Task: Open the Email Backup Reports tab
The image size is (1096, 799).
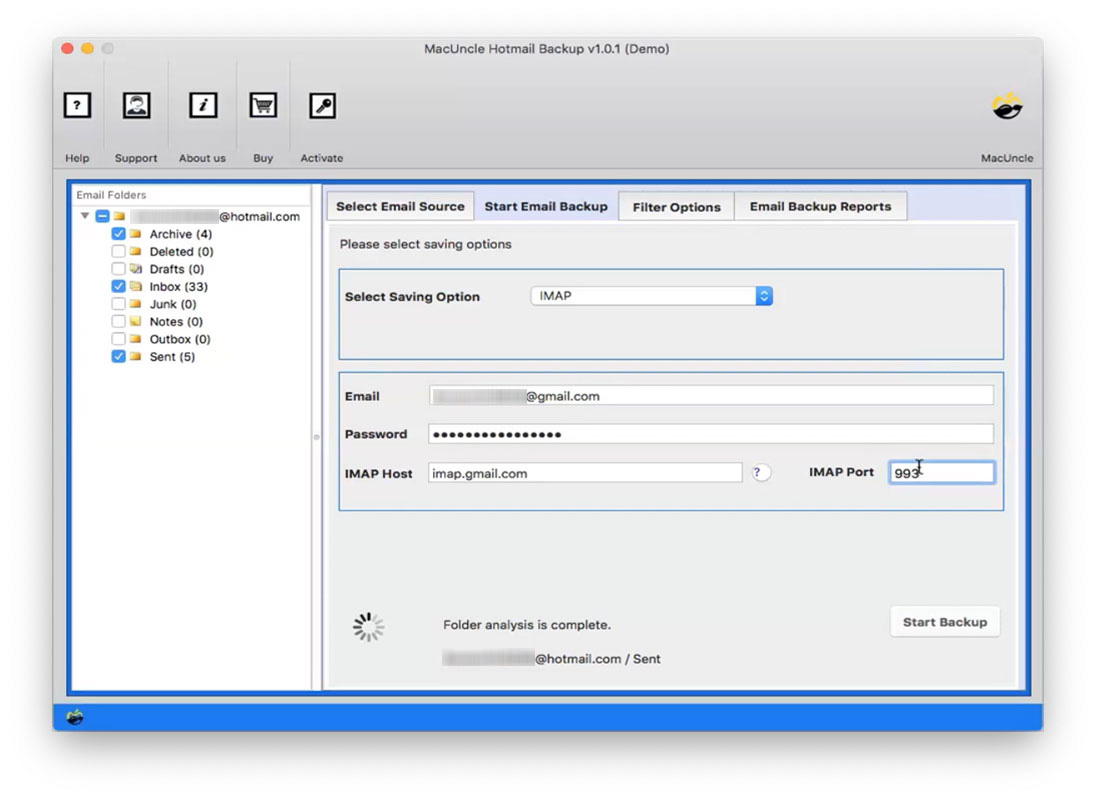Action: 821,206
